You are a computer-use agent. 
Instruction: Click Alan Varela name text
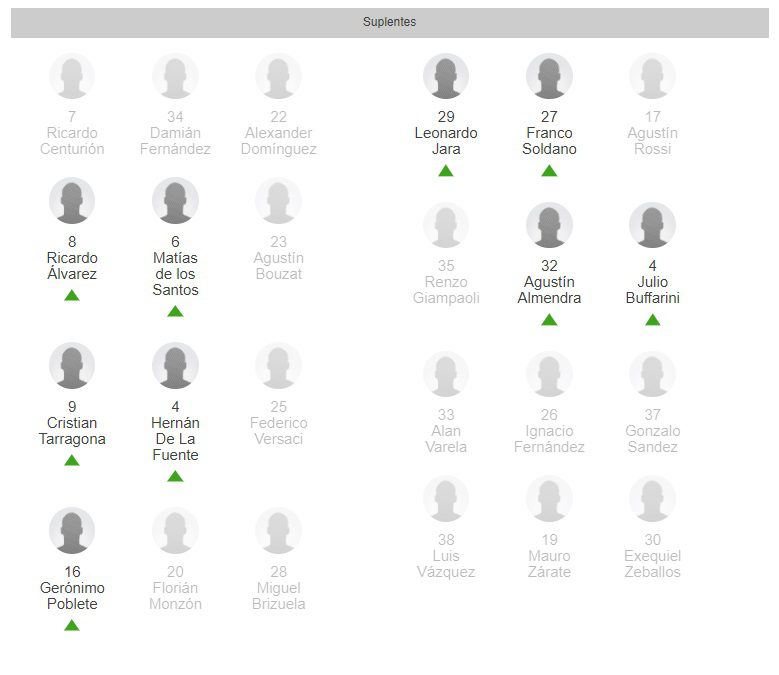(x=446, y=439)
